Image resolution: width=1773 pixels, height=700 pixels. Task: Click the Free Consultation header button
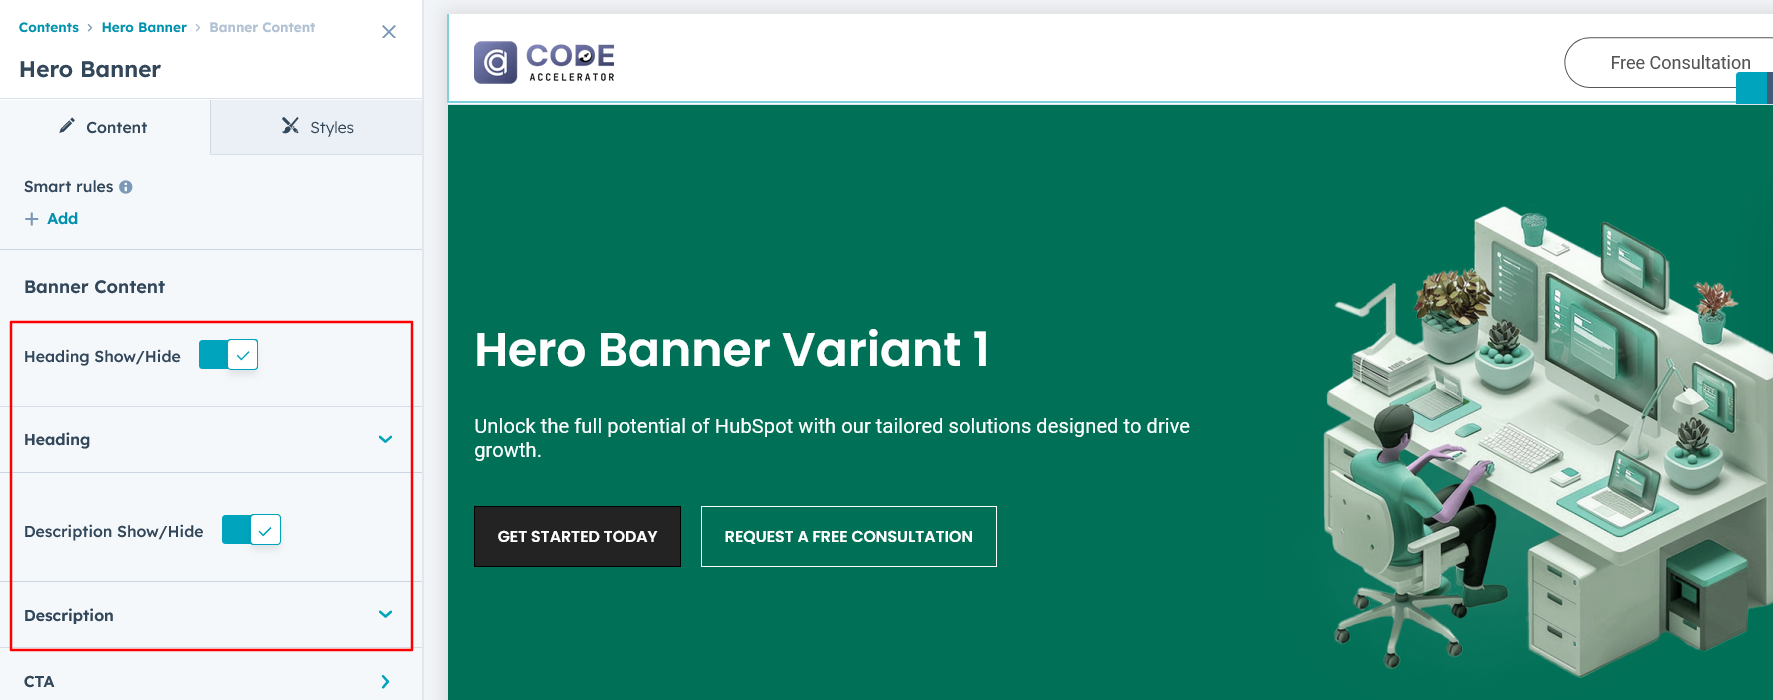pos(1670,63)
